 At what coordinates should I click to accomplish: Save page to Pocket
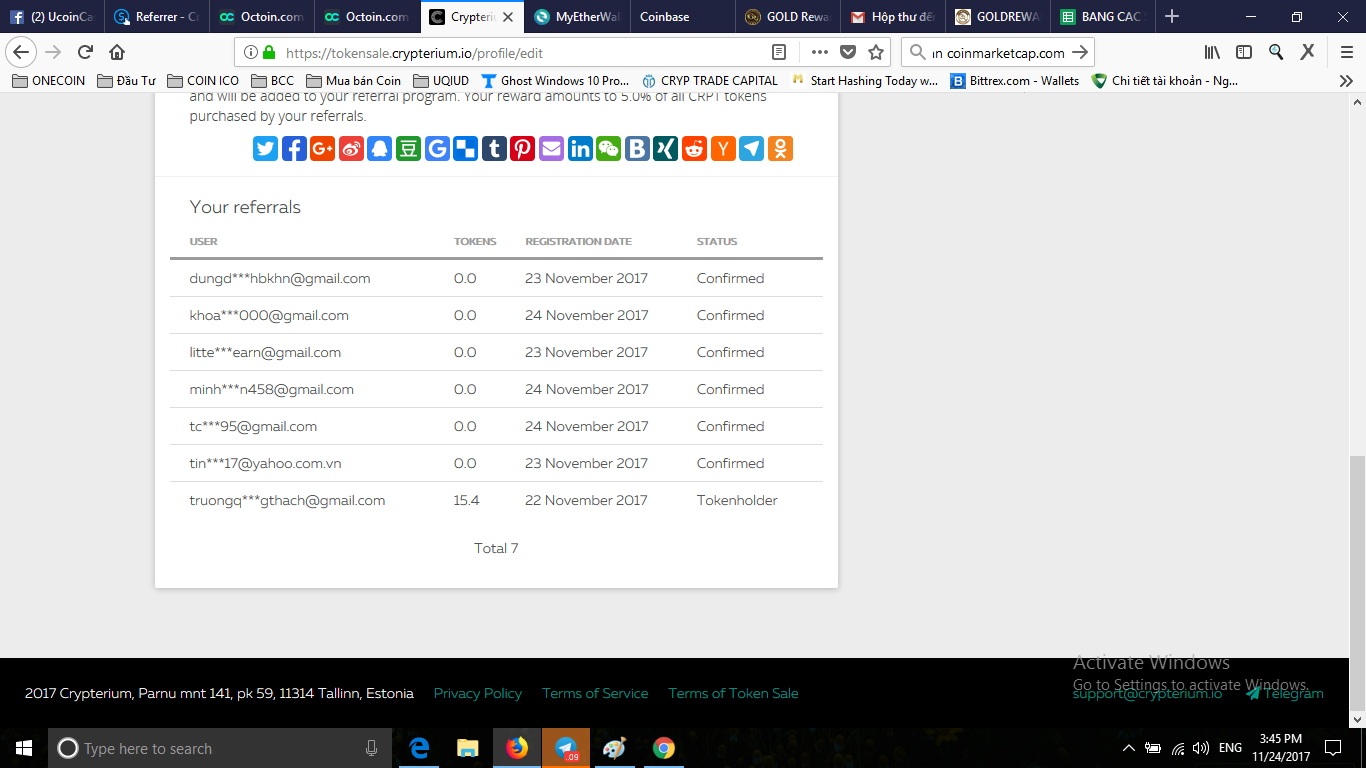coord(848,52)
